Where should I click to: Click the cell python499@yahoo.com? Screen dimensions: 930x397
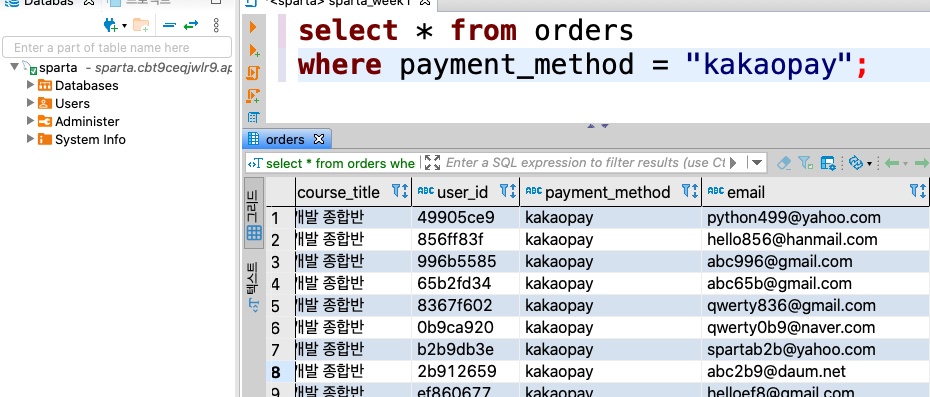(x=815, y=218)
